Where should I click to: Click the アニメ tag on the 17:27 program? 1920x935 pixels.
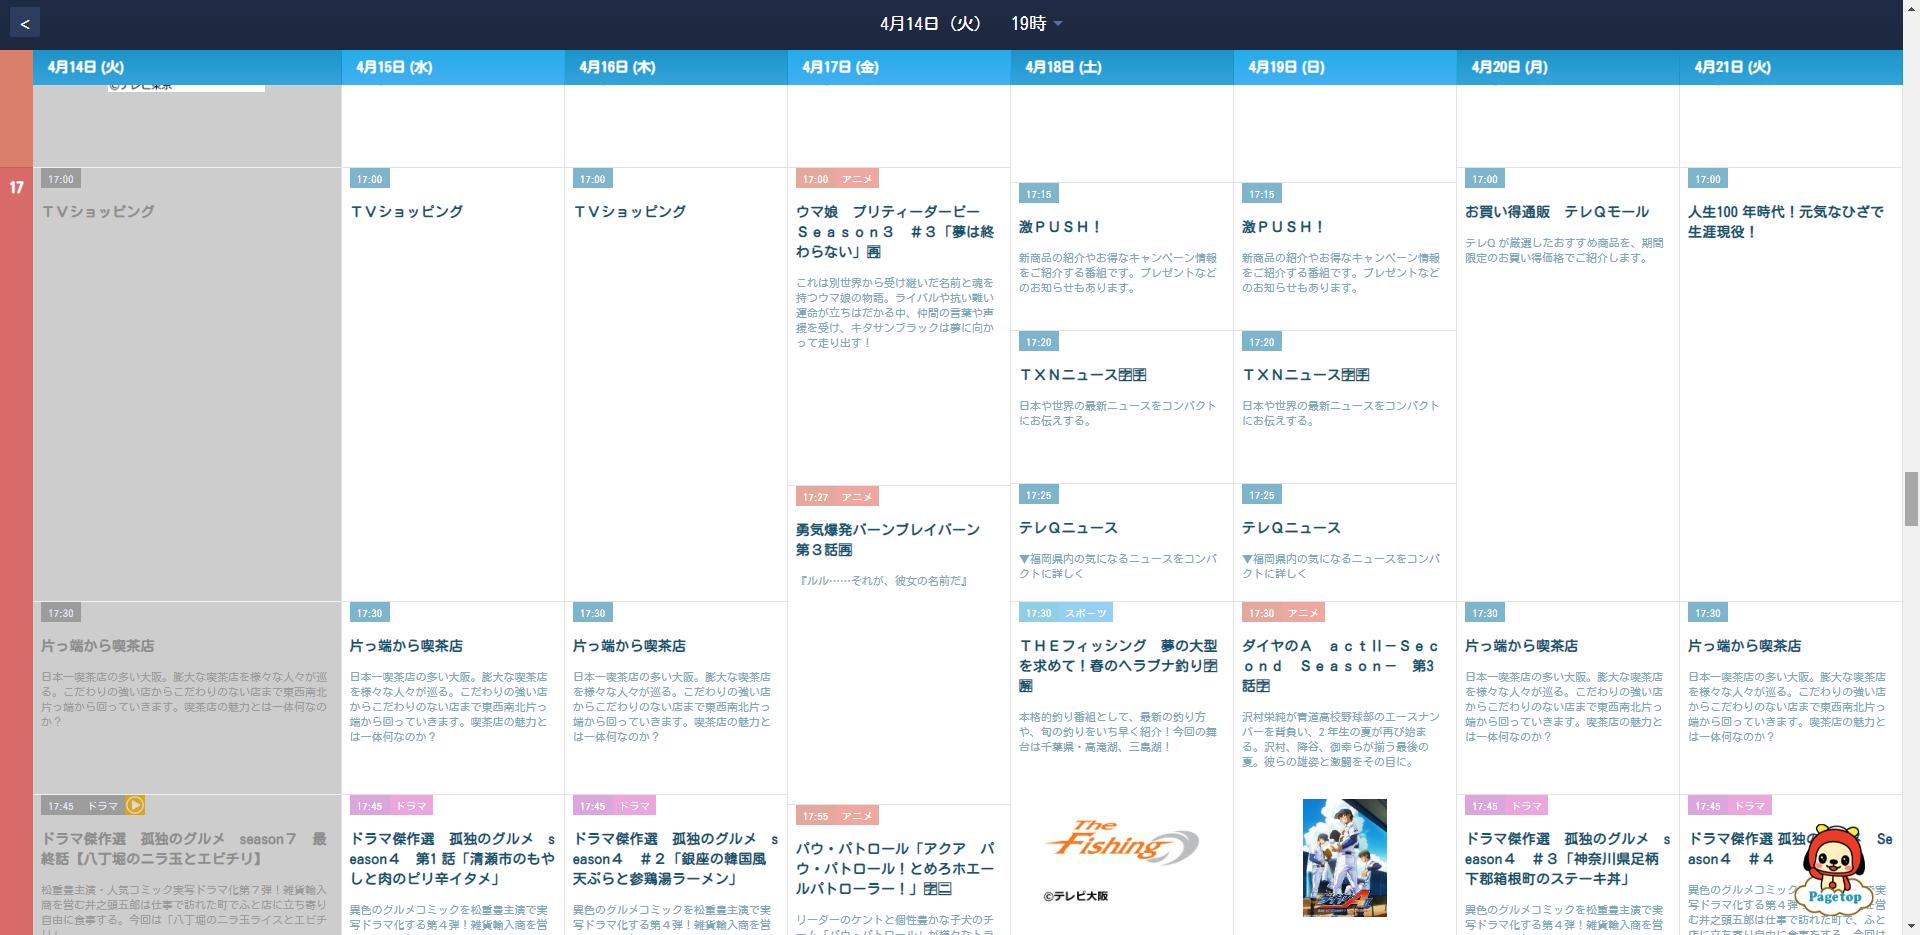coord(857,497)
